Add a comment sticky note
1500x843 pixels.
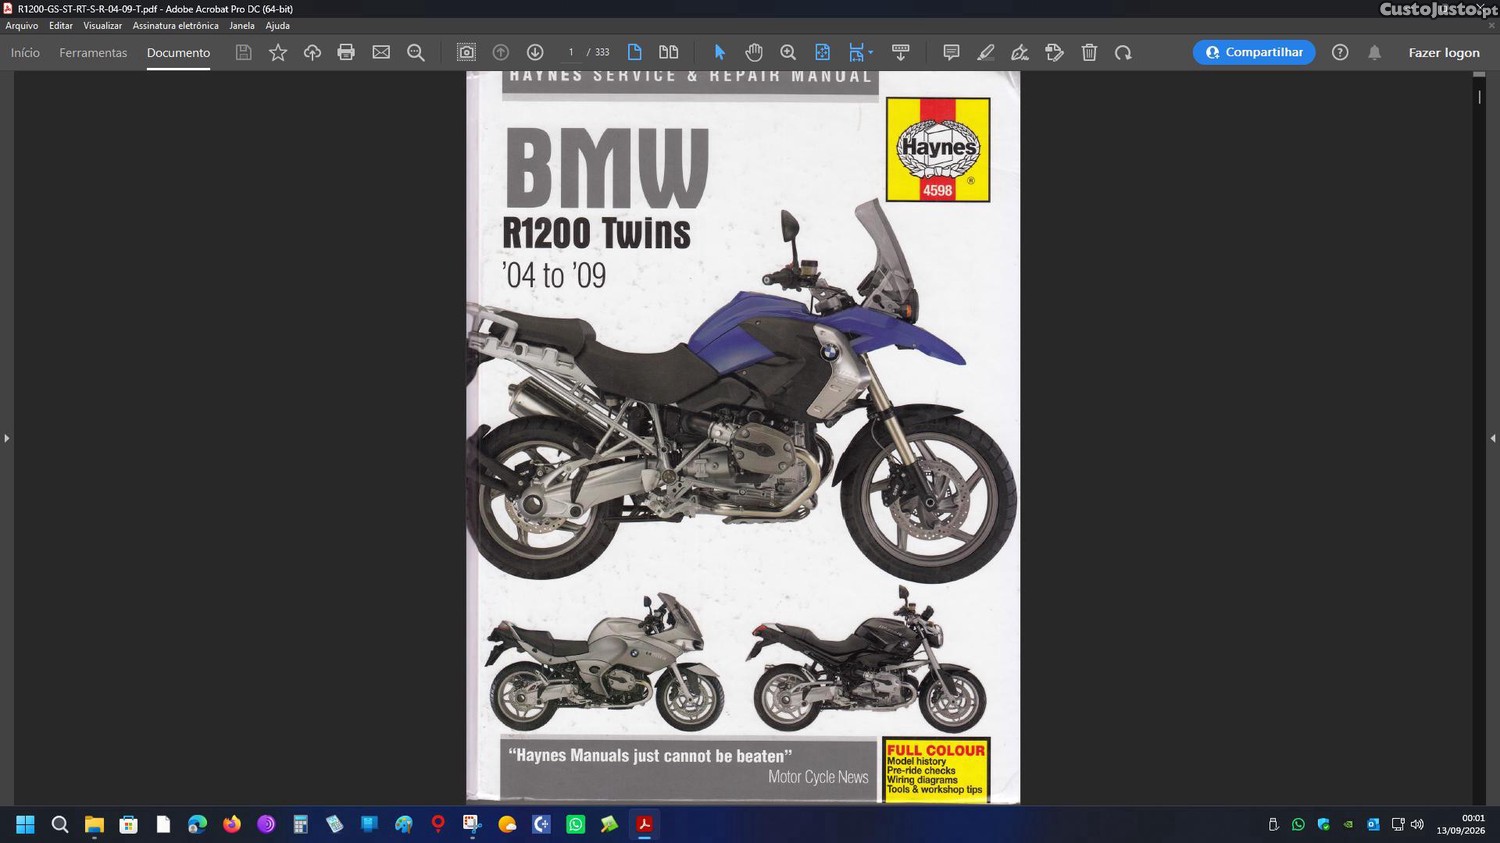pos(951,52)
